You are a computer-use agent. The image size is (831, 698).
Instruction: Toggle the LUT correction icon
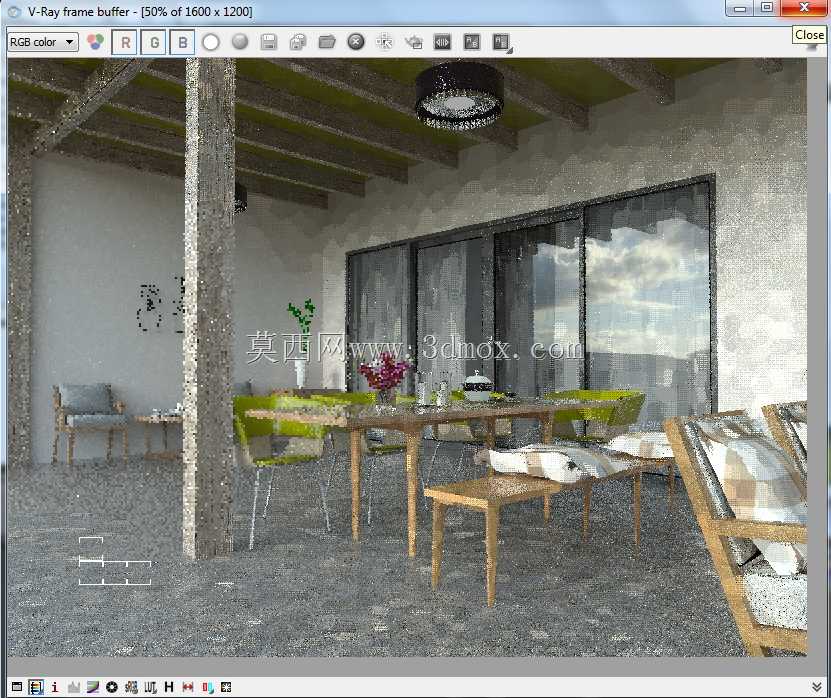[x=150, y=687]
